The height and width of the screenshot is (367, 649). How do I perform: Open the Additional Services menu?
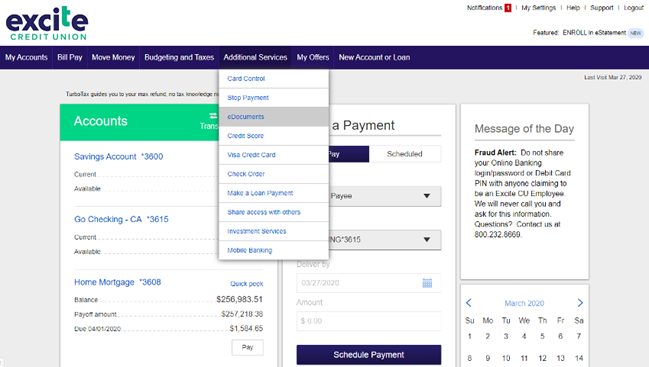pos(255,58)
